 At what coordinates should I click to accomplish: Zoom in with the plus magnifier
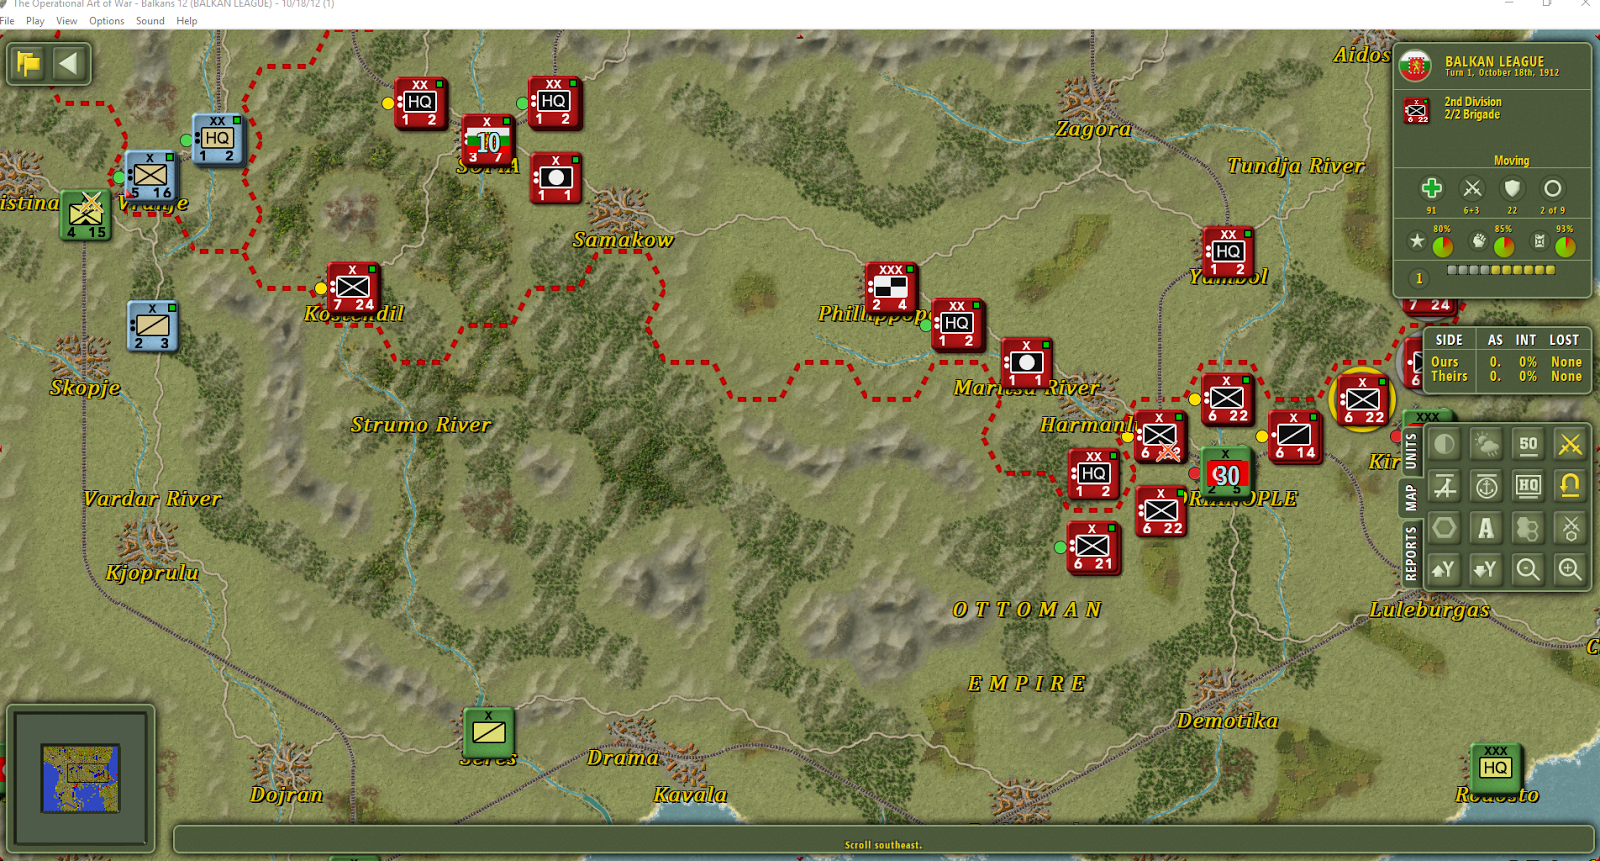(x=1570, y=570)
